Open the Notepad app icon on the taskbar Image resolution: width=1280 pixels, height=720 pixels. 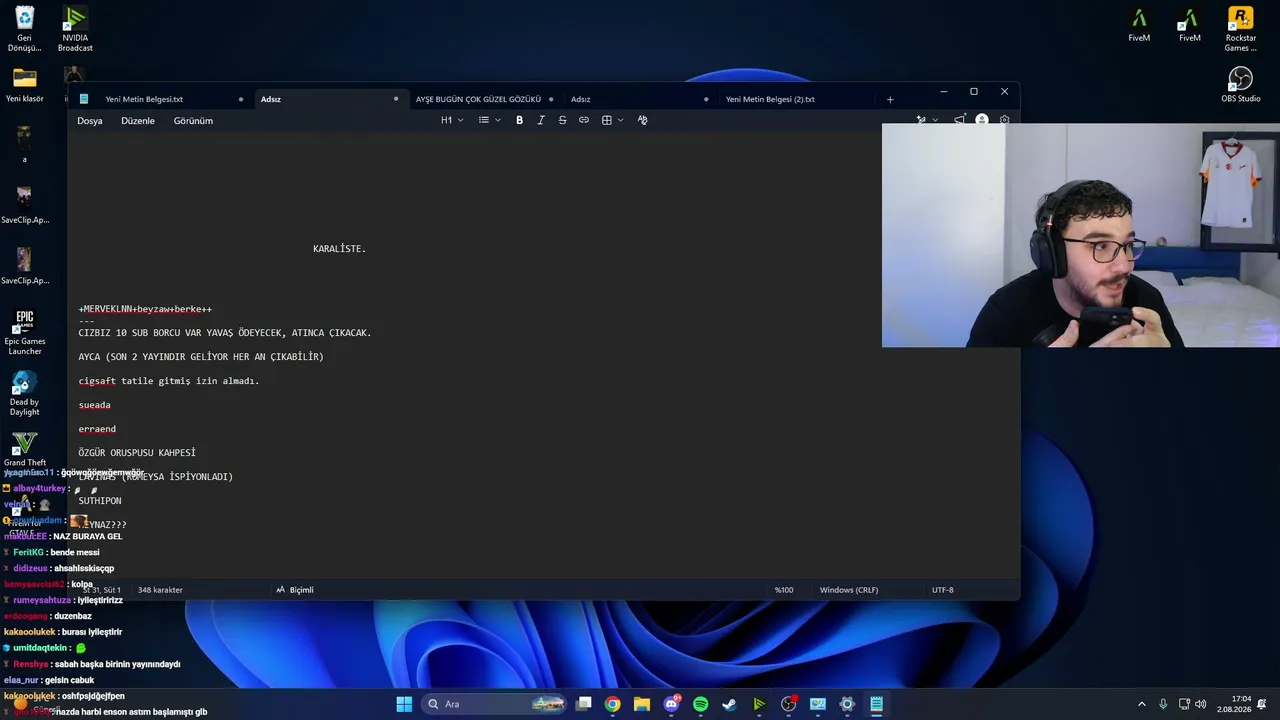876,704
